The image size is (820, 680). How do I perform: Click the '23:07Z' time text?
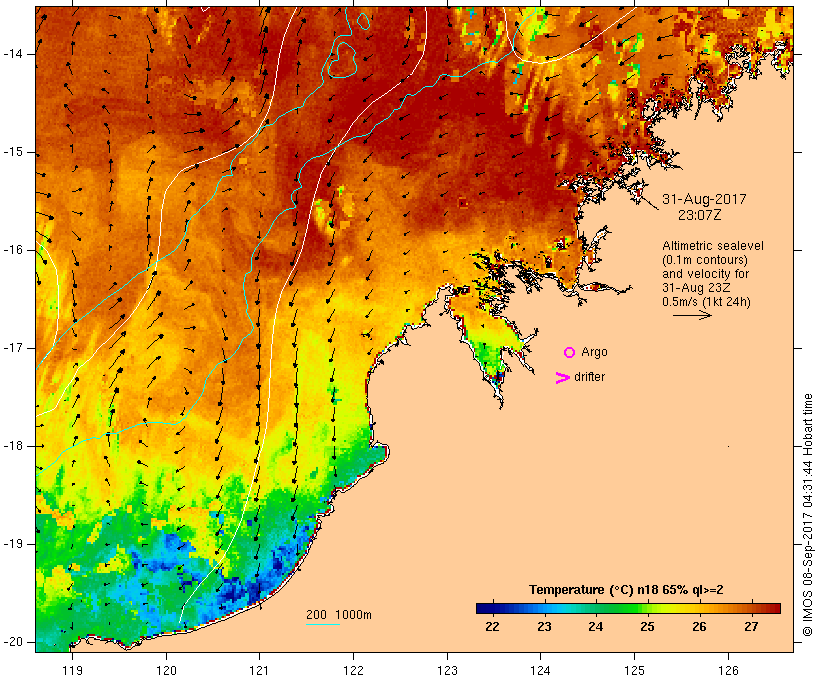coord(700,215)
